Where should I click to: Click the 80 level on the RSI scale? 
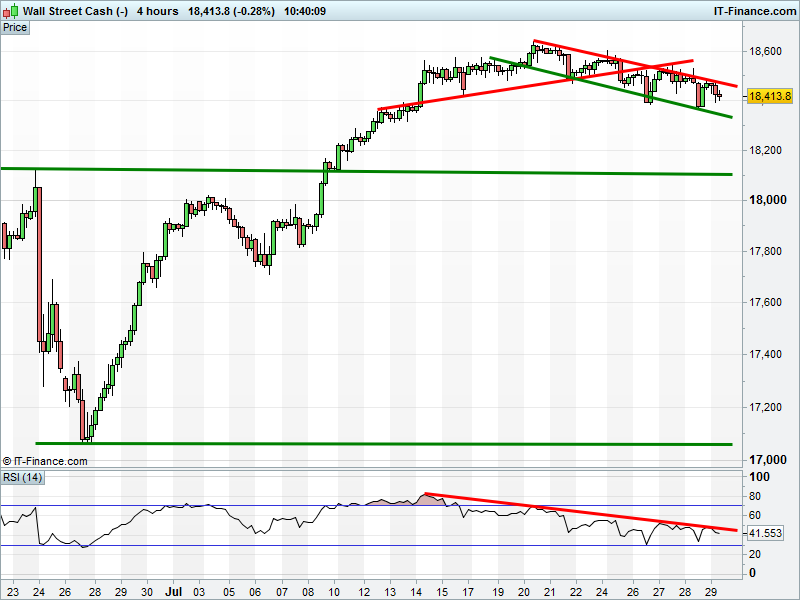click(755, 496)
